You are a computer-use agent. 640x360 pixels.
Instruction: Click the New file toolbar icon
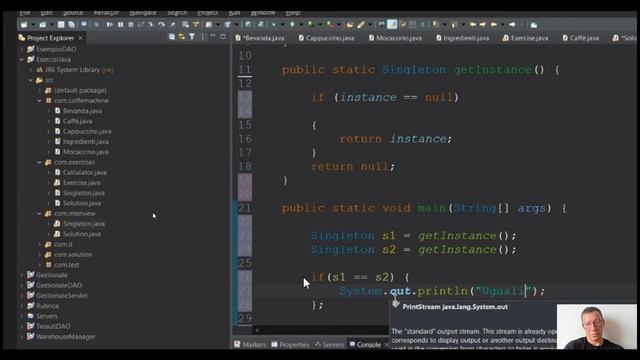click(x=24, y=25)
